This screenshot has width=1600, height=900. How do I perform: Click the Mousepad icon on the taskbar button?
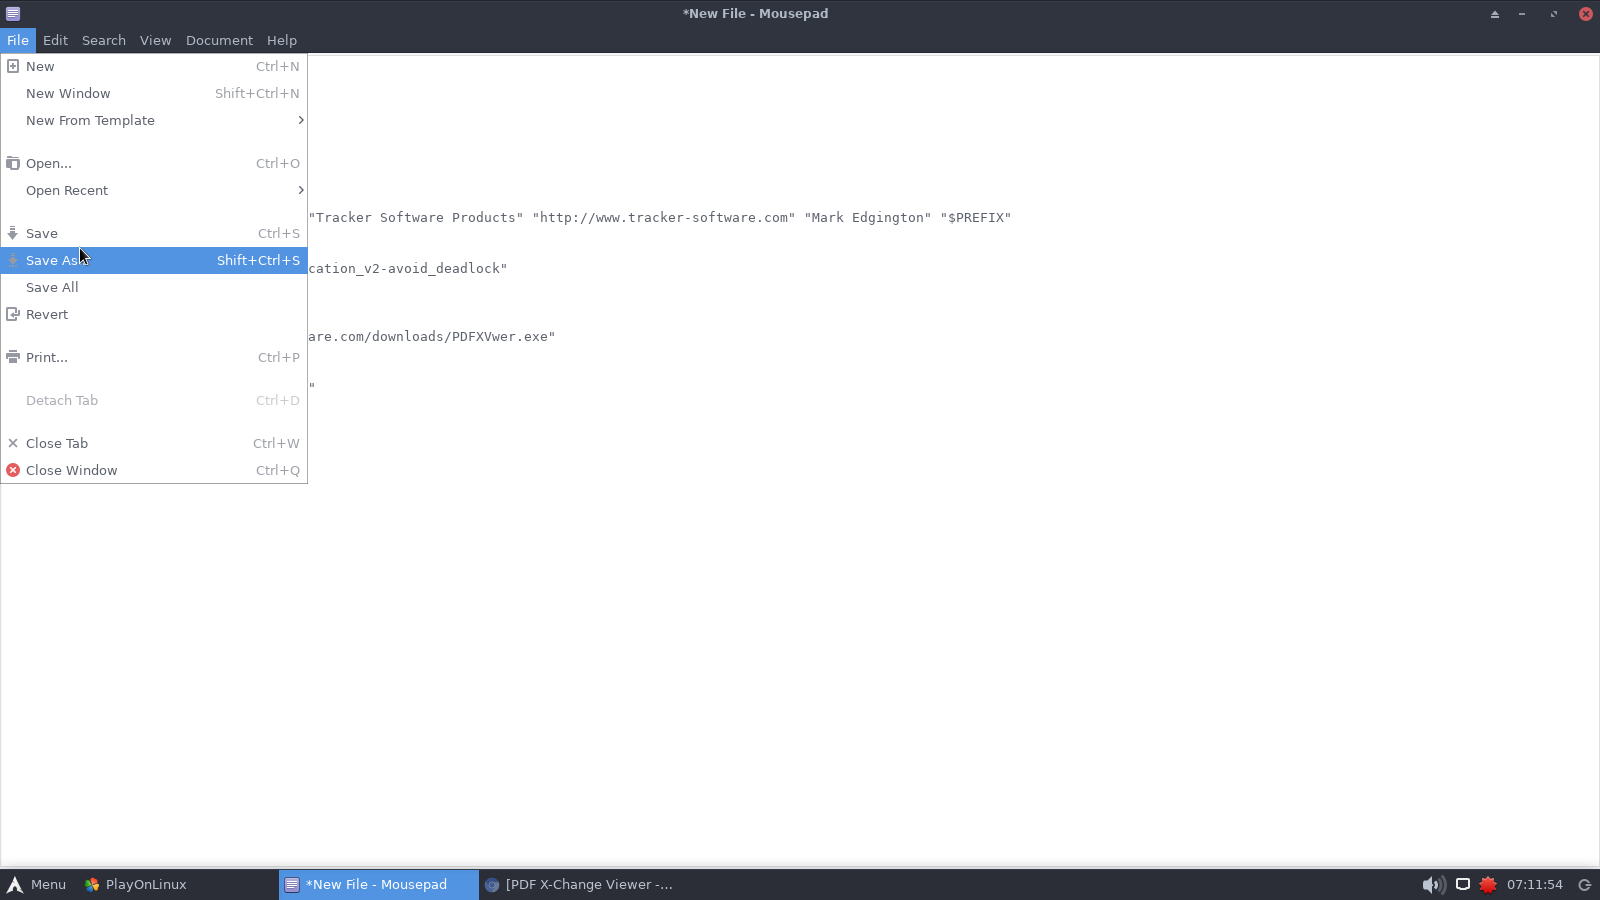pyautogui.click(x=292, y=884)
